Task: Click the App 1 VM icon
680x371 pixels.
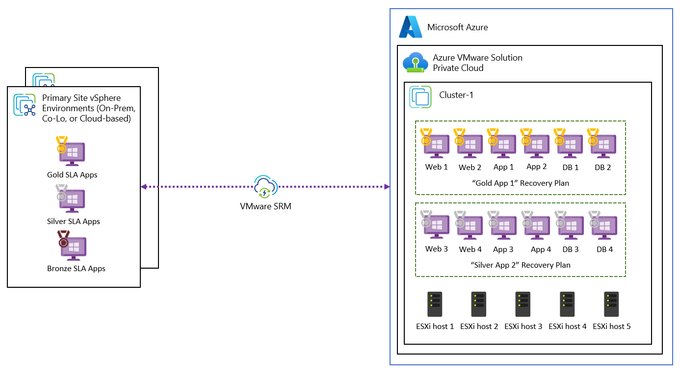Action: [x=501, y=144]
